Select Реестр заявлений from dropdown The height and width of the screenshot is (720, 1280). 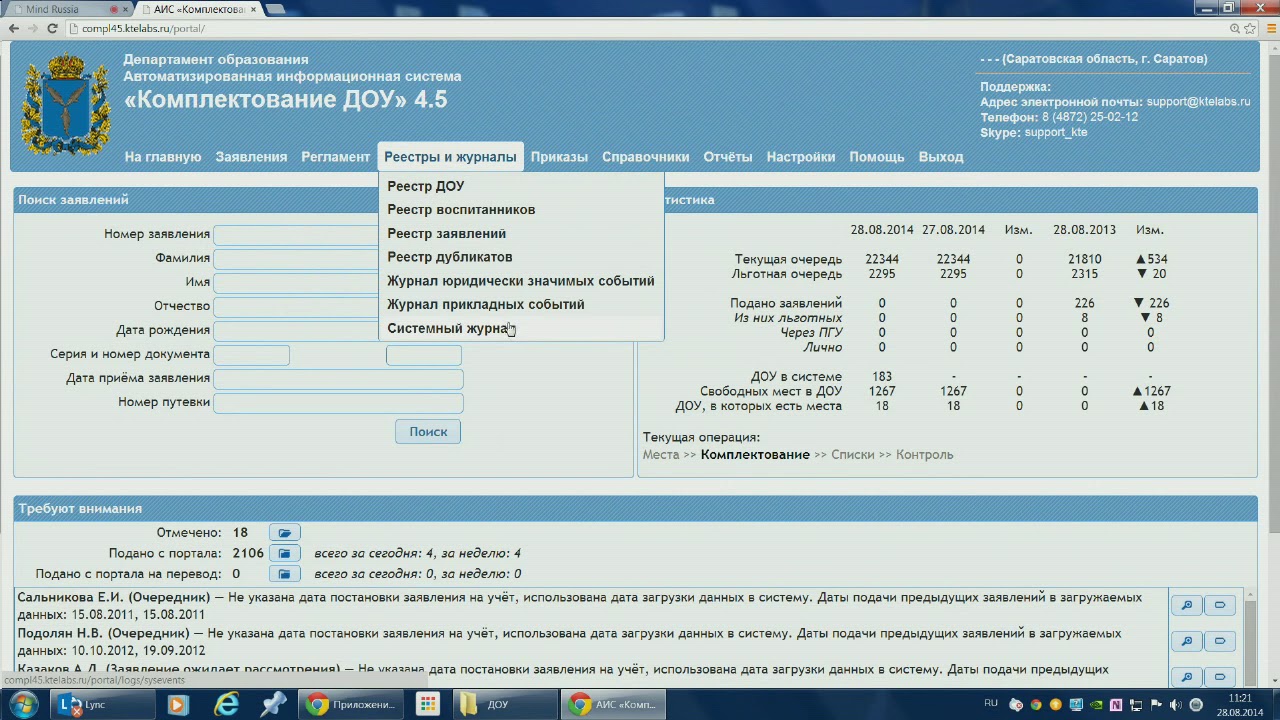click(521, 234)
